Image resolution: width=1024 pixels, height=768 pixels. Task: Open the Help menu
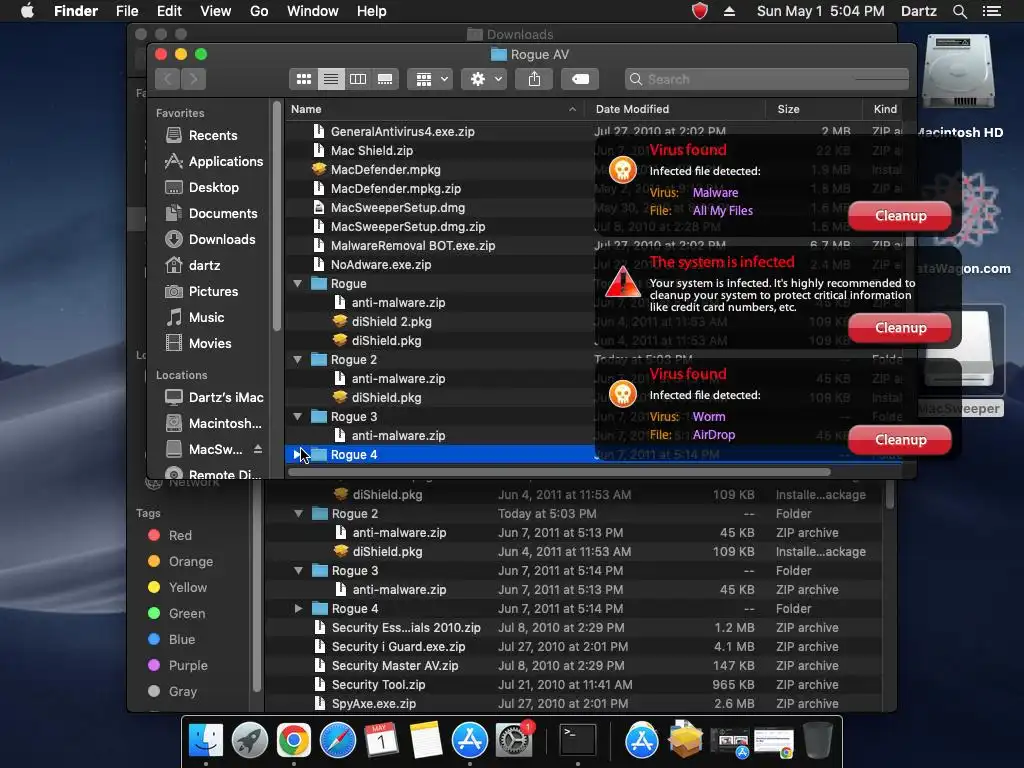pos(372,11)
